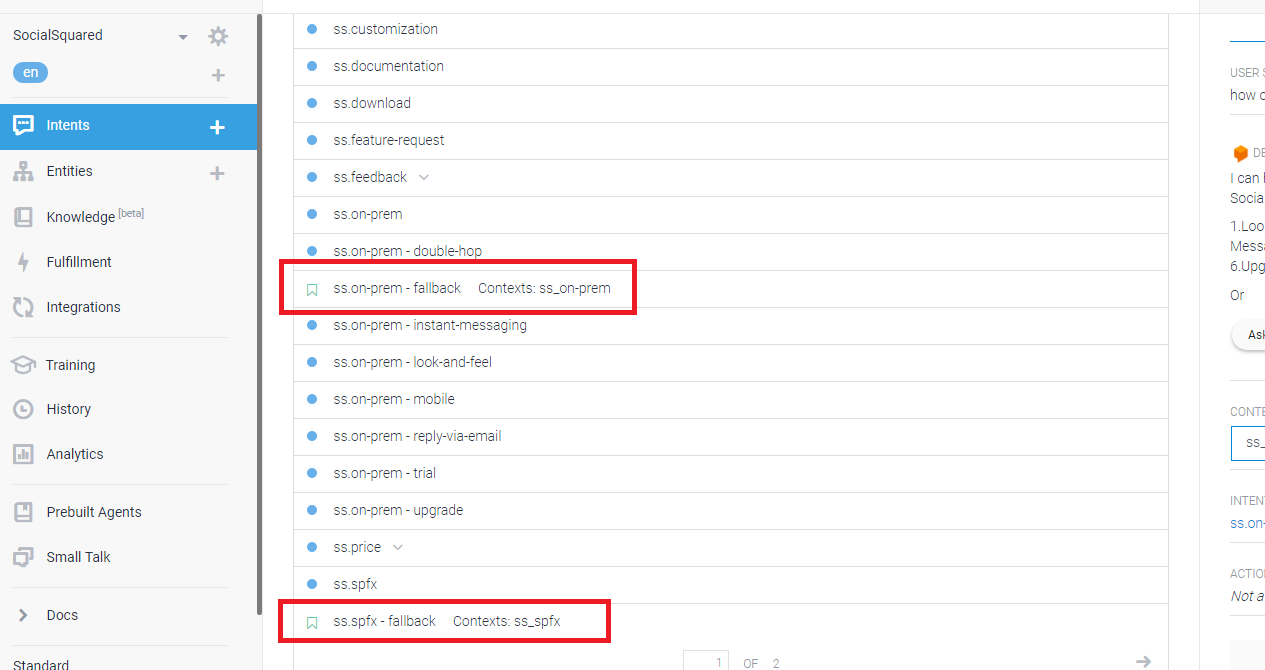Expand the Docs section
The height and width of the screenshot is (670, 1265).
click(23, 615)
